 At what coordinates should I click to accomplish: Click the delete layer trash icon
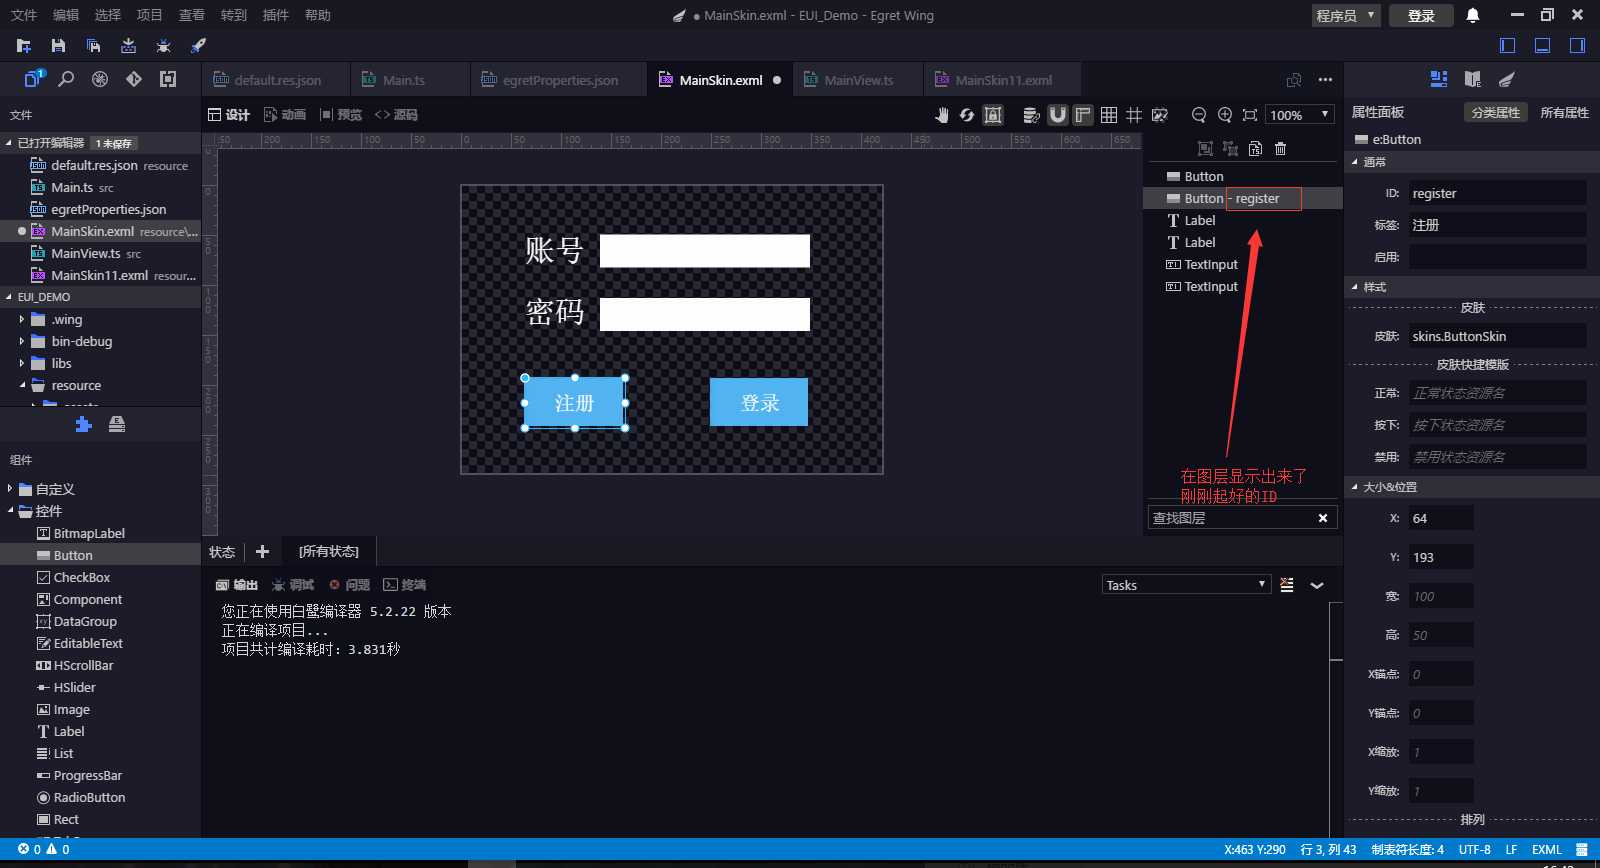point(1280,148)
